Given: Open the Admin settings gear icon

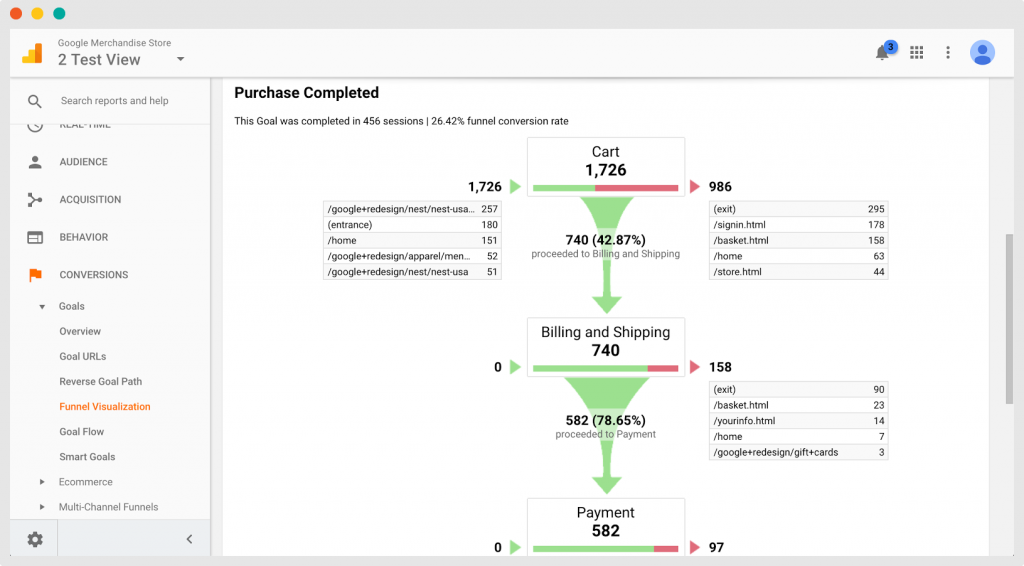Looking at the screenshot, I should point(35,539).
